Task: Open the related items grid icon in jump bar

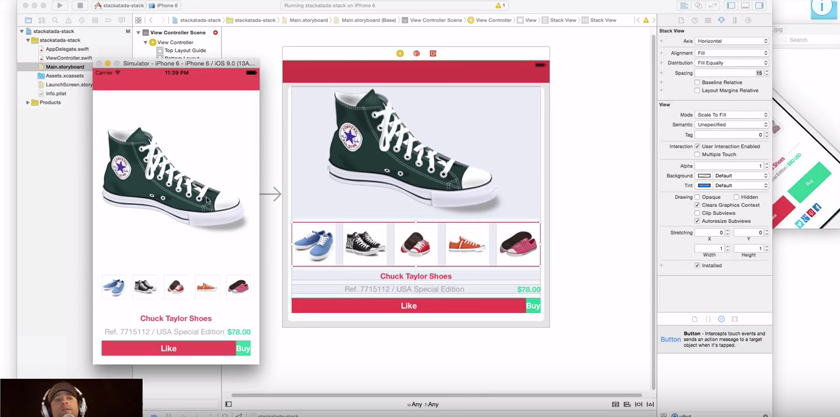Action: pos(138,20)
